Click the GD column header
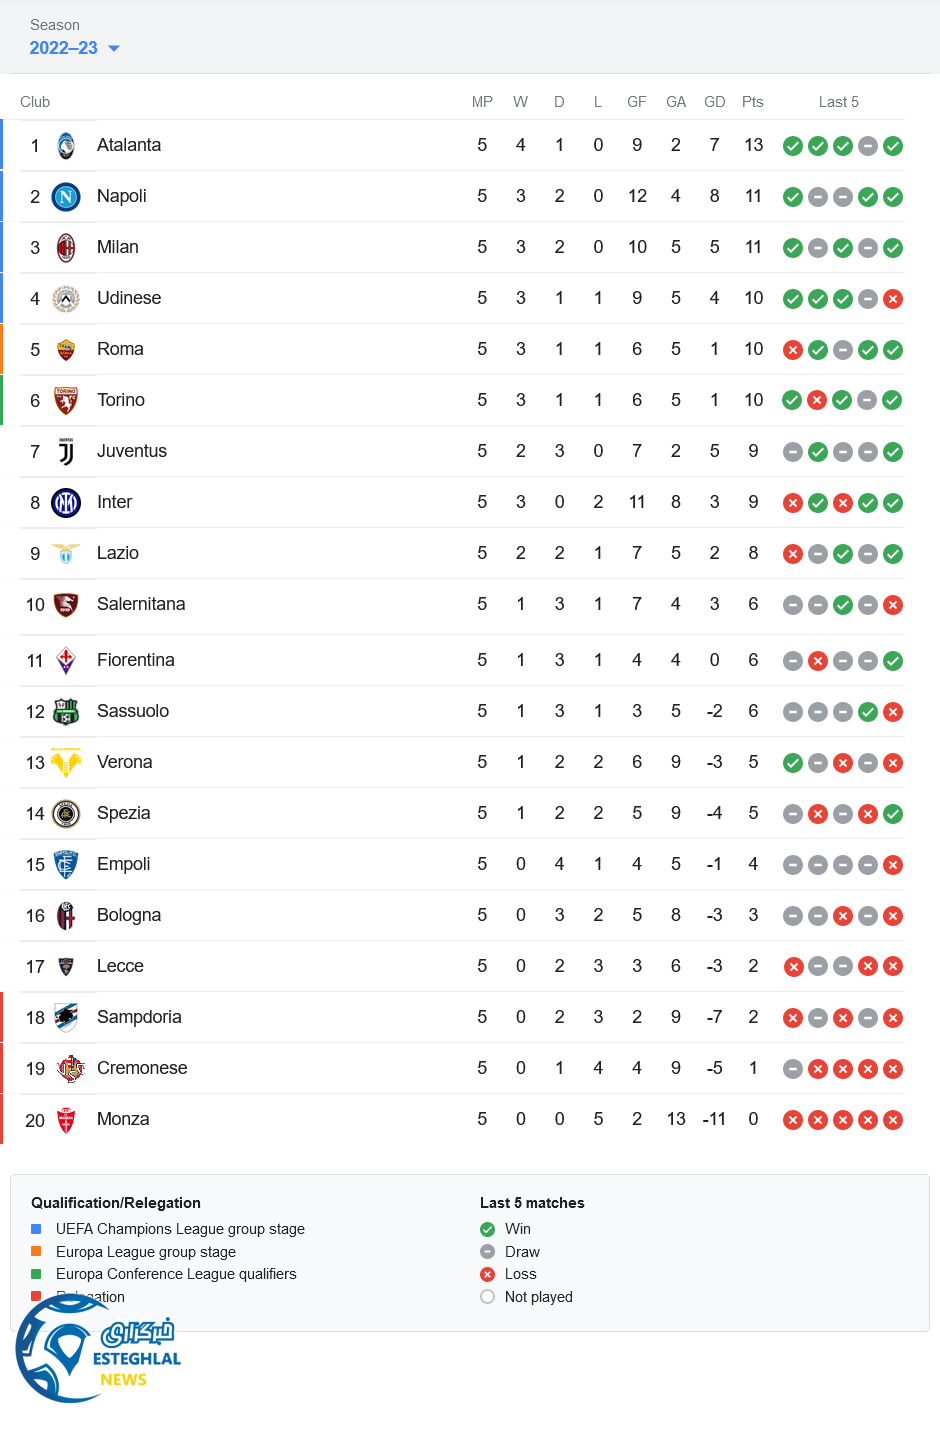 coord(714,102)
